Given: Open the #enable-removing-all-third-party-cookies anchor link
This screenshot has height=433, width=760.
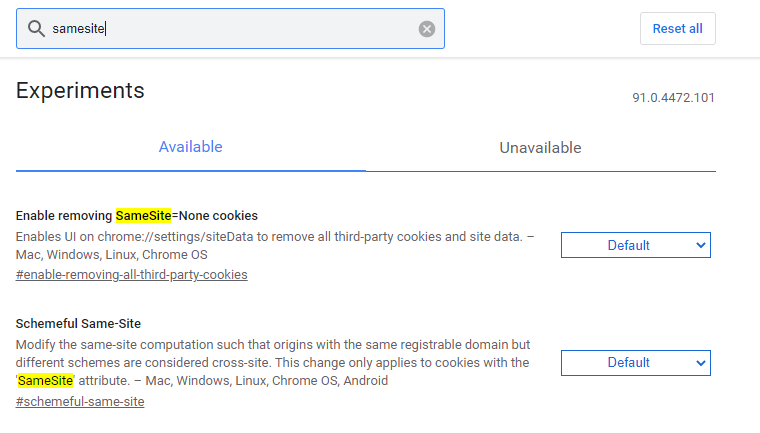Looking at the screenshot, I should click(x=132, y=274).
